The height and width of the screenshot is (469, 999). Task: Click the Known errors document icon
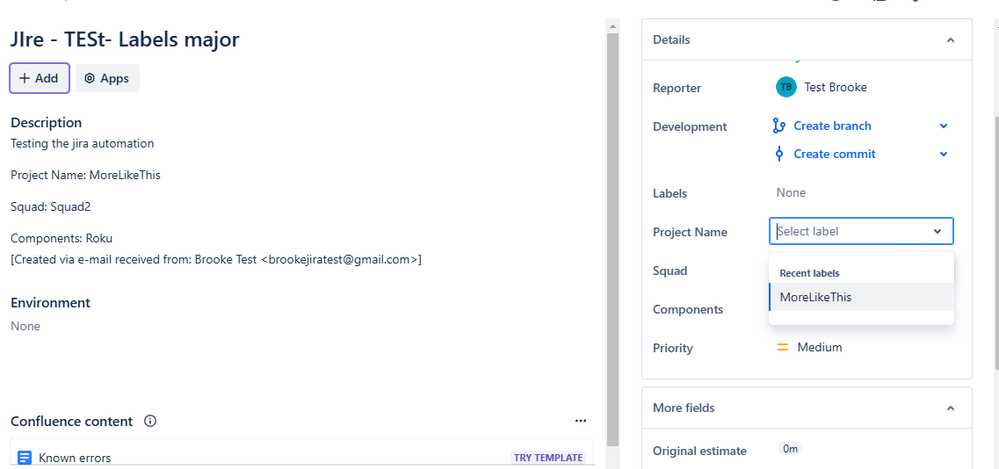25,458
